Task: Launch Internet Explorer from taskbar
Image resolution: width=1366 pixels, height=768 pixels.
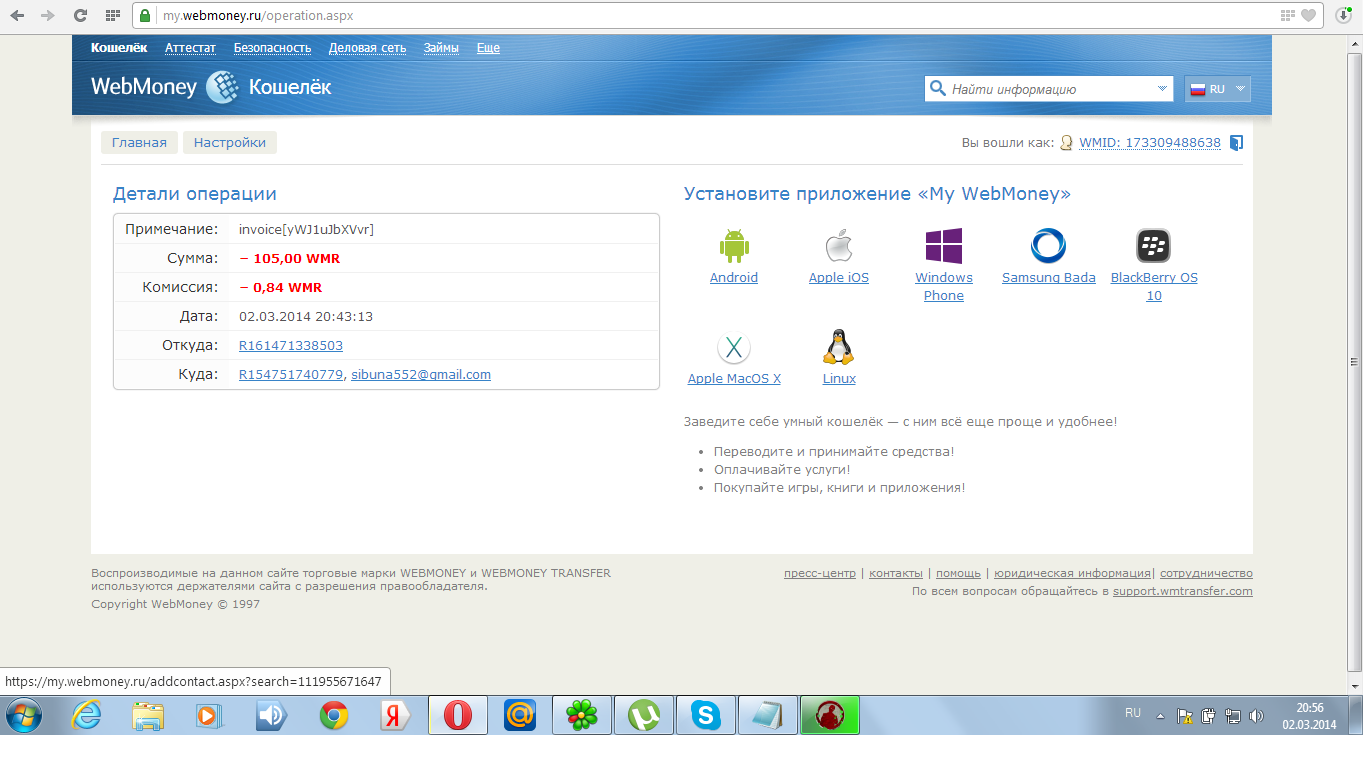Action: pyautogui.click(x=87, y=715)
